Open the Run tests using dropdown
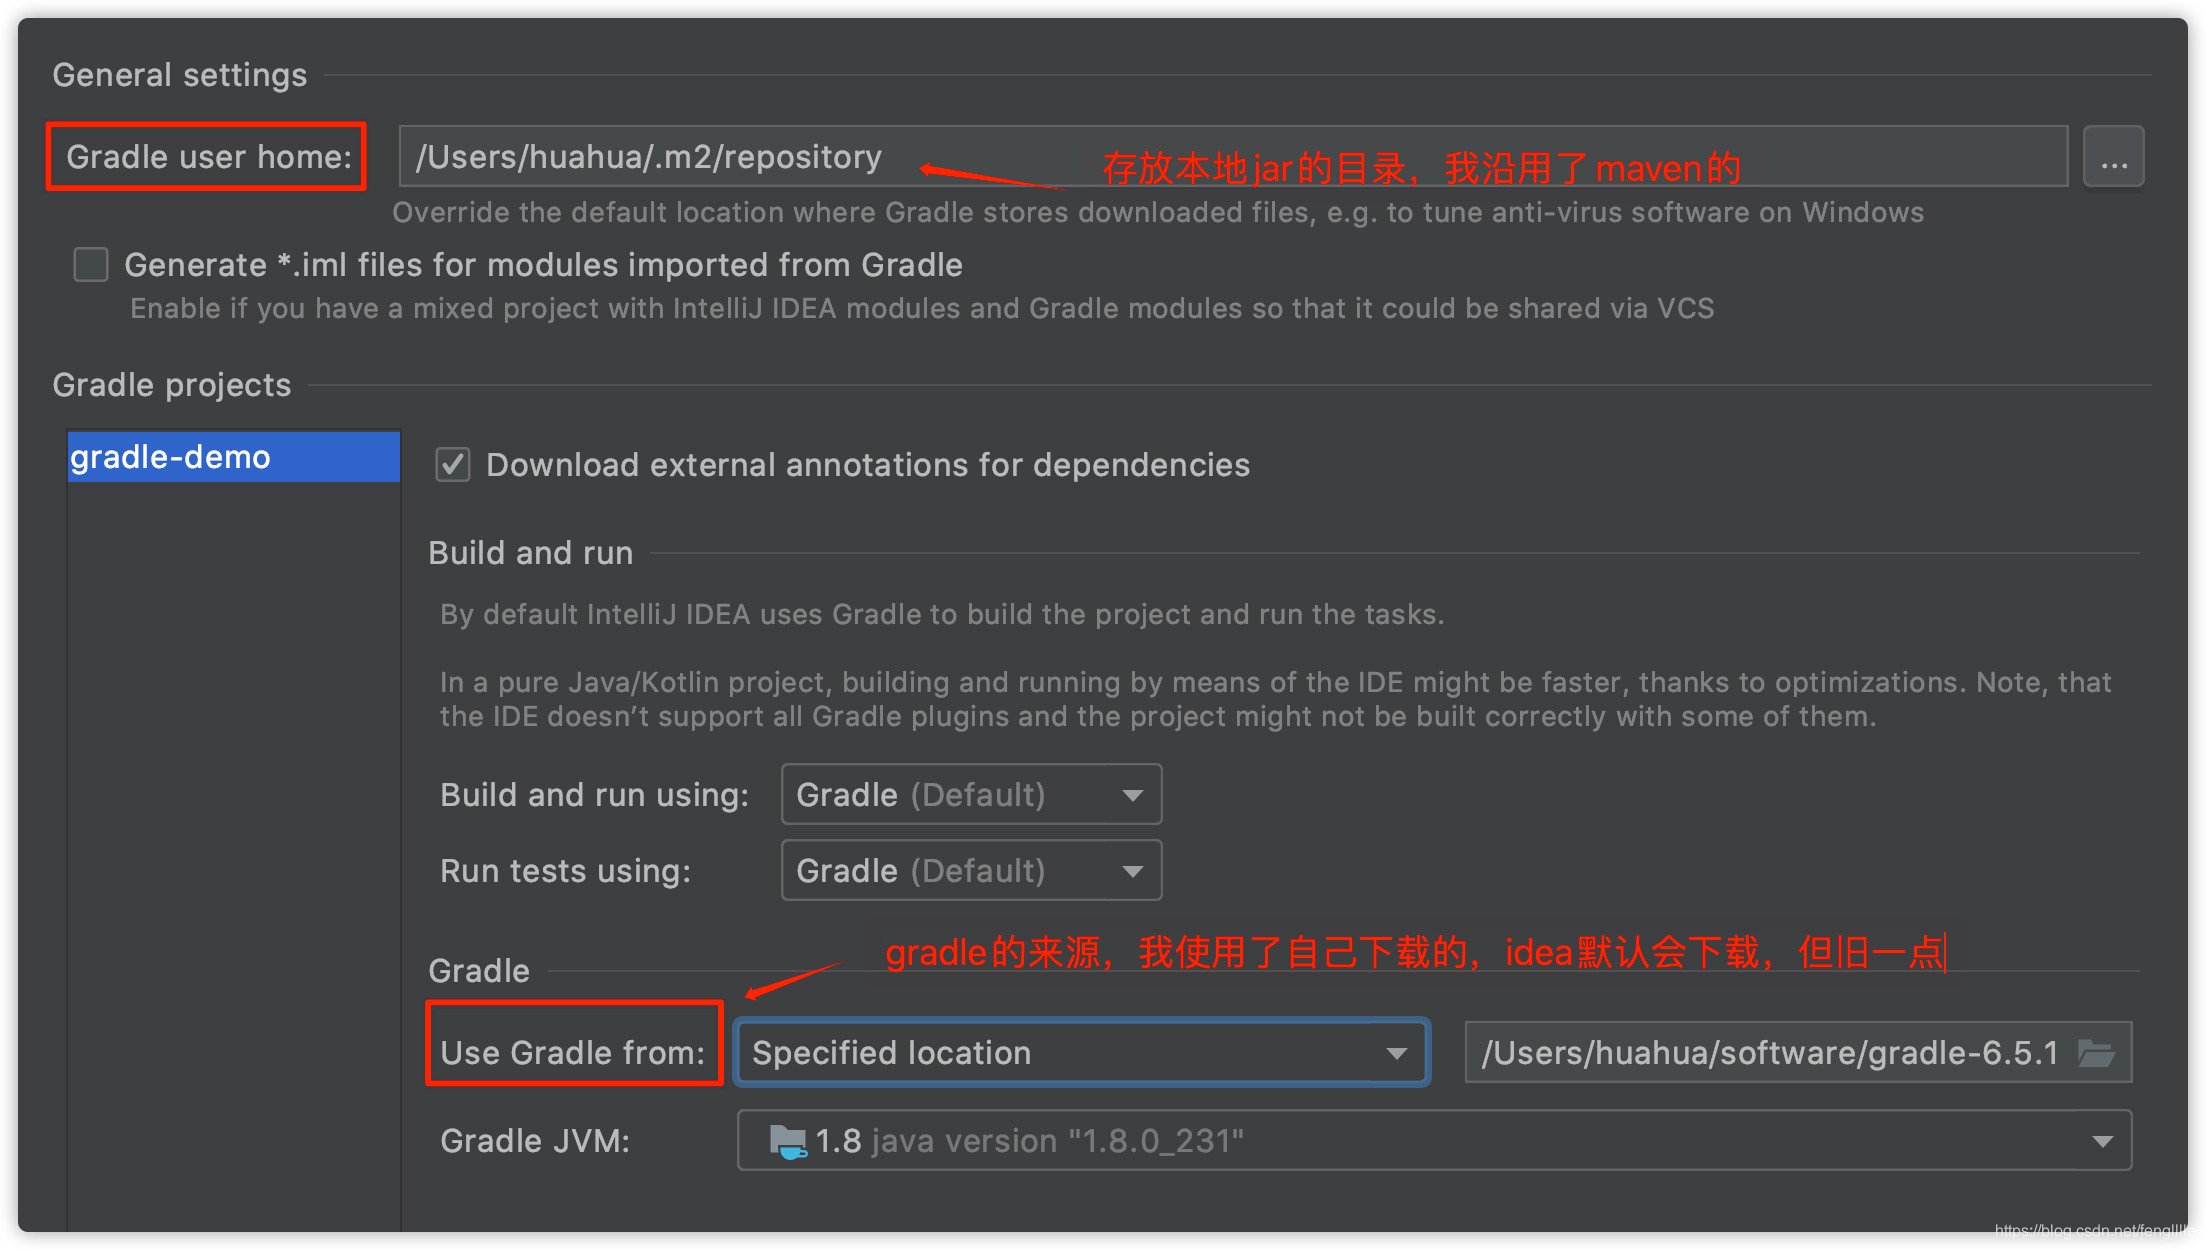This screenshot has width=2206, height=1250. click(970, 870)
